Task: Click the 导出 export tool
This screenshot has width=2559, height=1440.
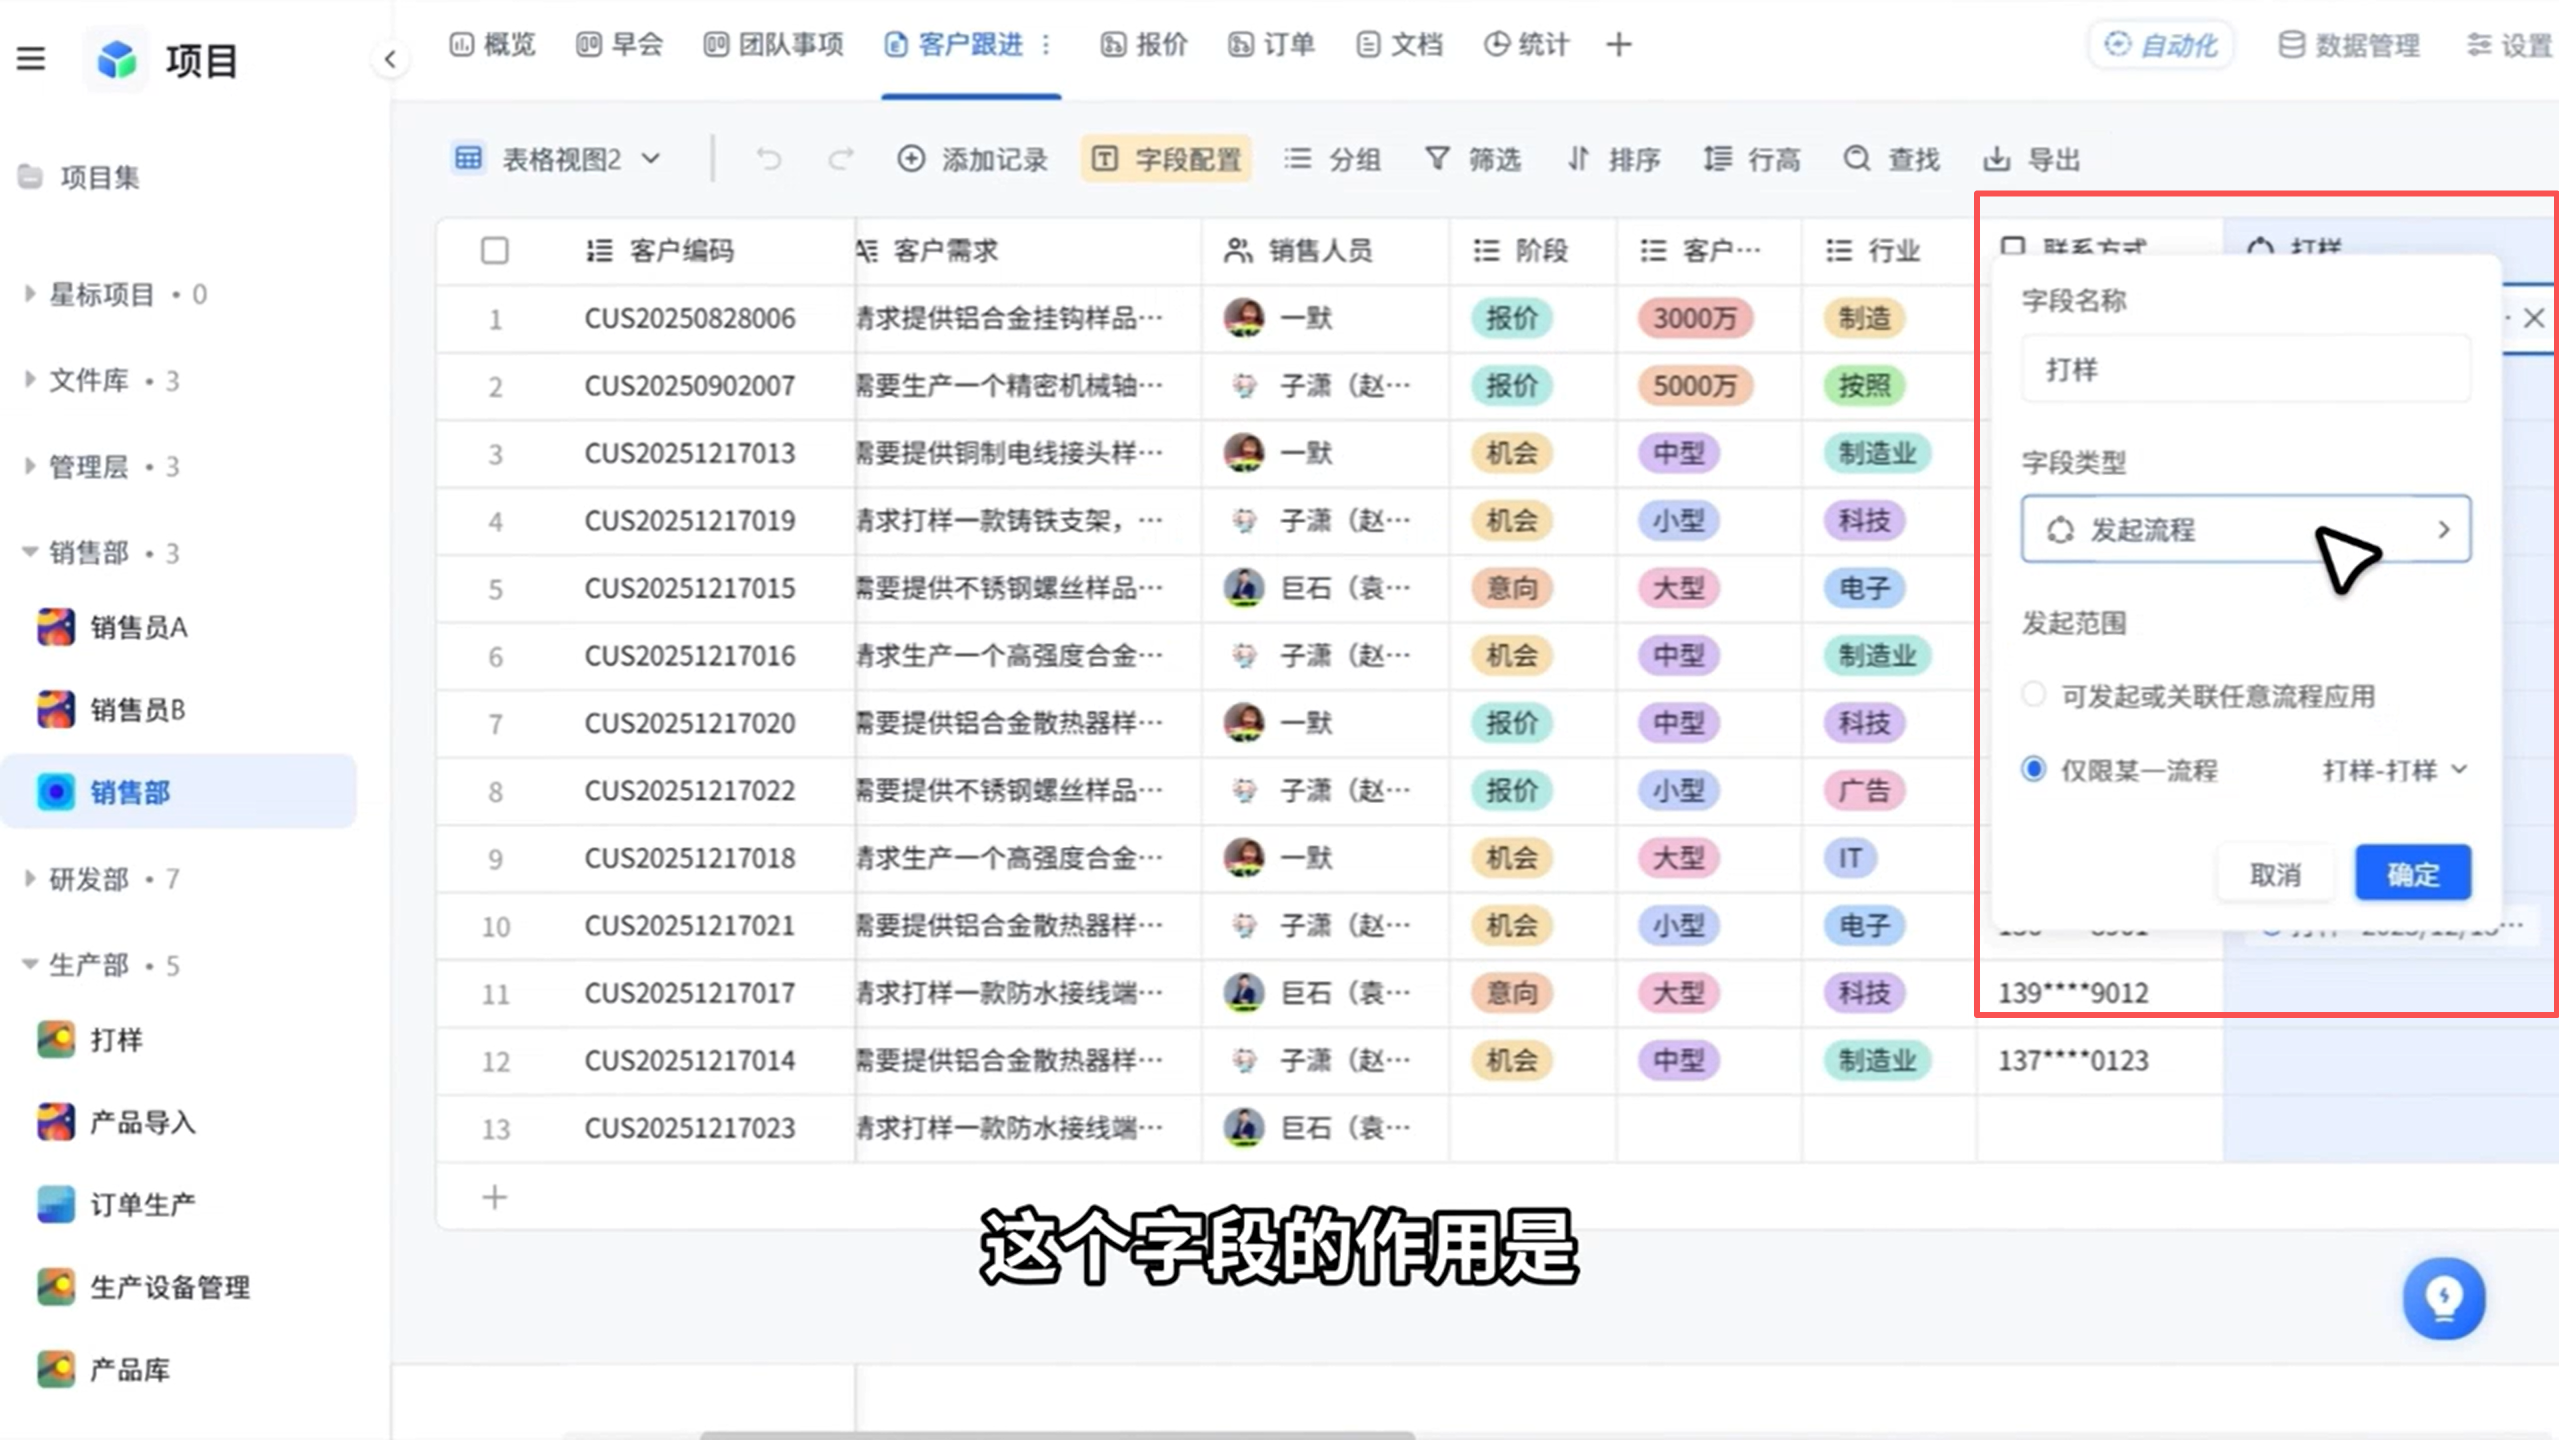Action: [2032, 159]
